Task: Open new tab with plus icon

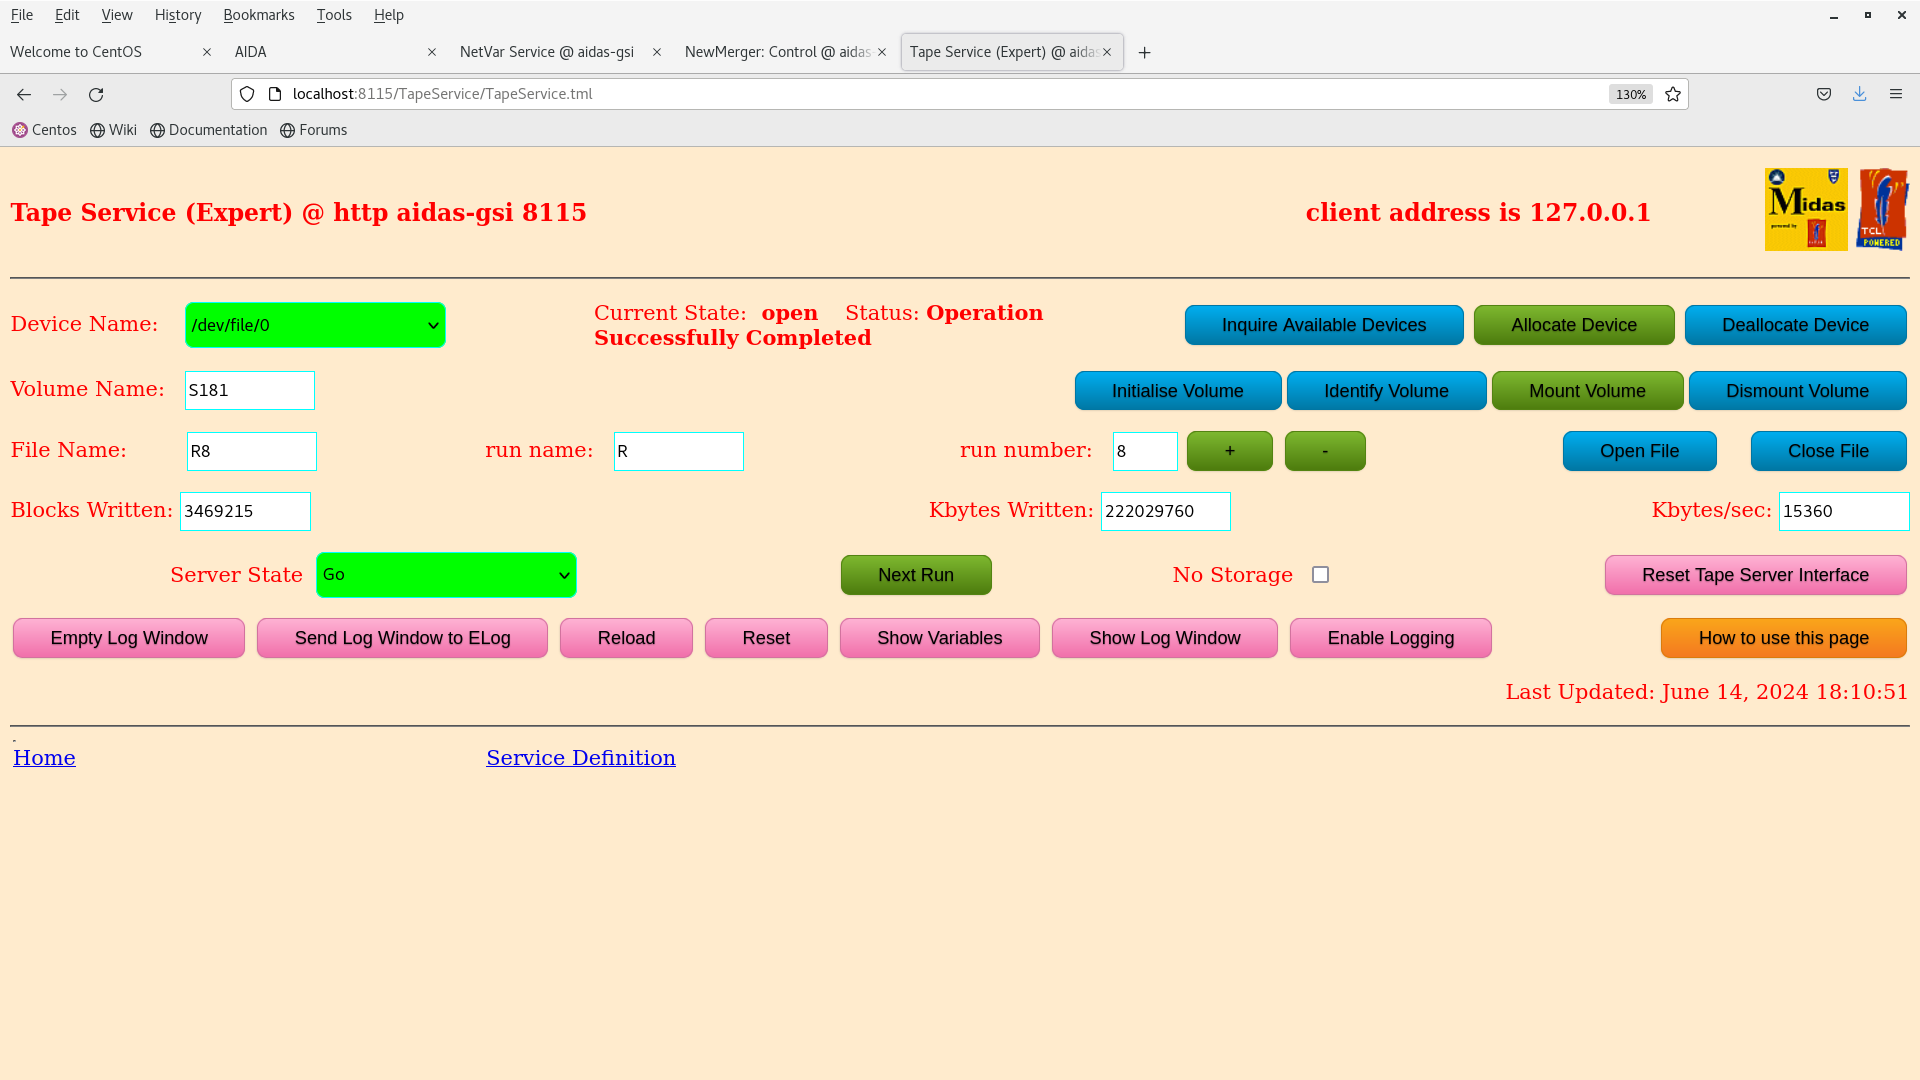Action: click(1144, 52)
